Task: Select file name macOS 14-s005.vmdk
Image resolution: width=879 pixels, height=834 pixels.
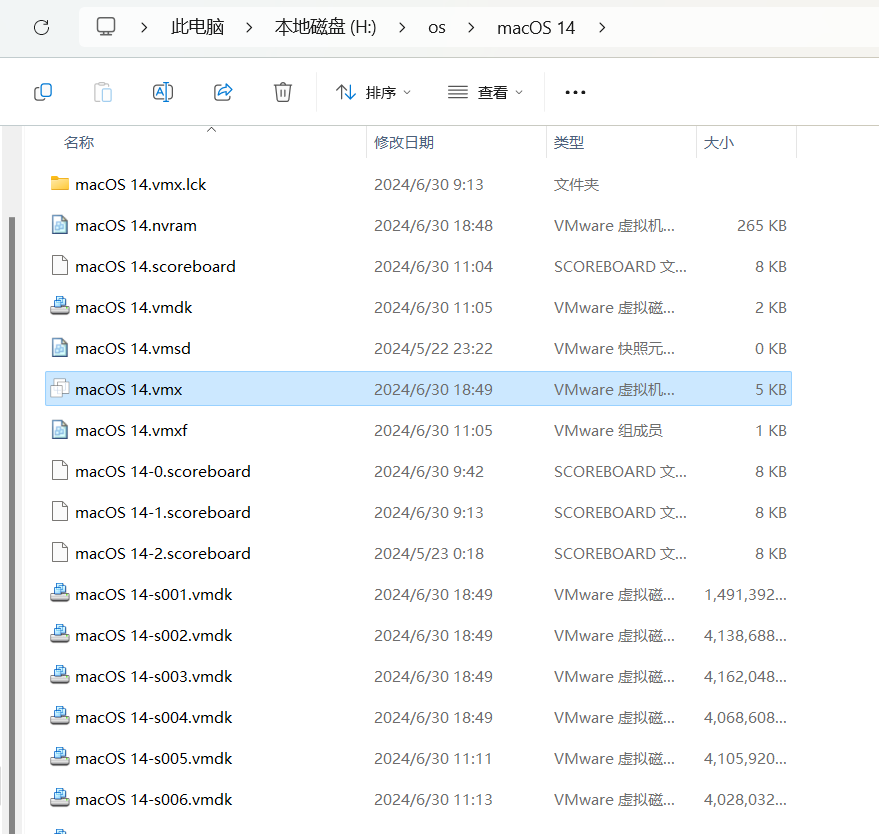Action: 154,758
